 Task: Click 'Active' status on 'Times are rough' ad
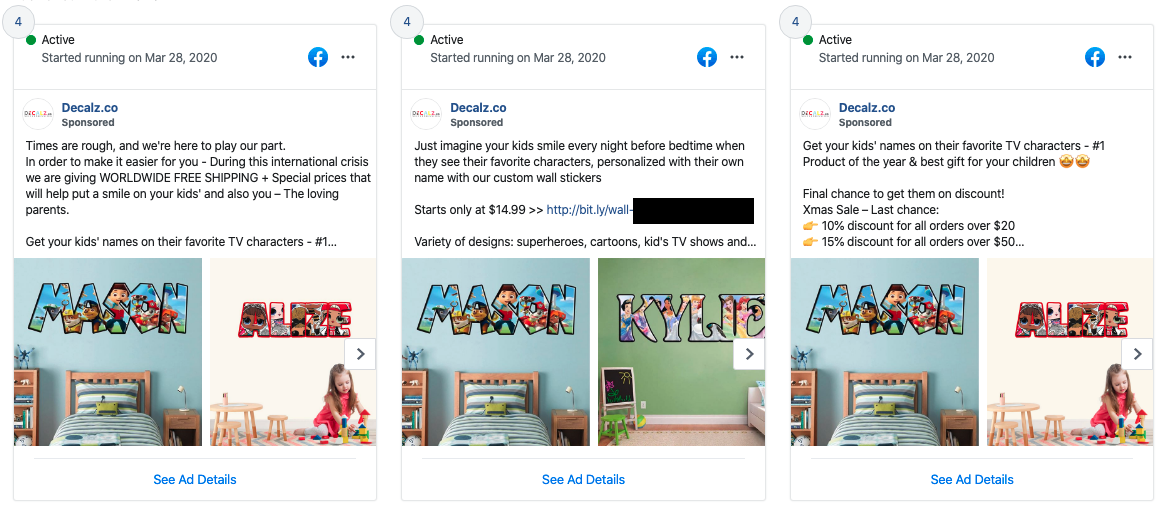(x=58, y=39)
